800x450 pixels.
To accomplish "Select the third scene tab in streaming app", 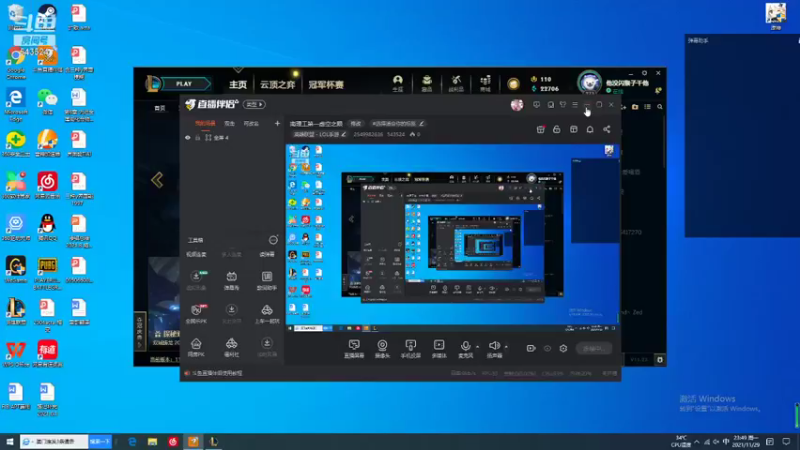I will coord(251,123).
